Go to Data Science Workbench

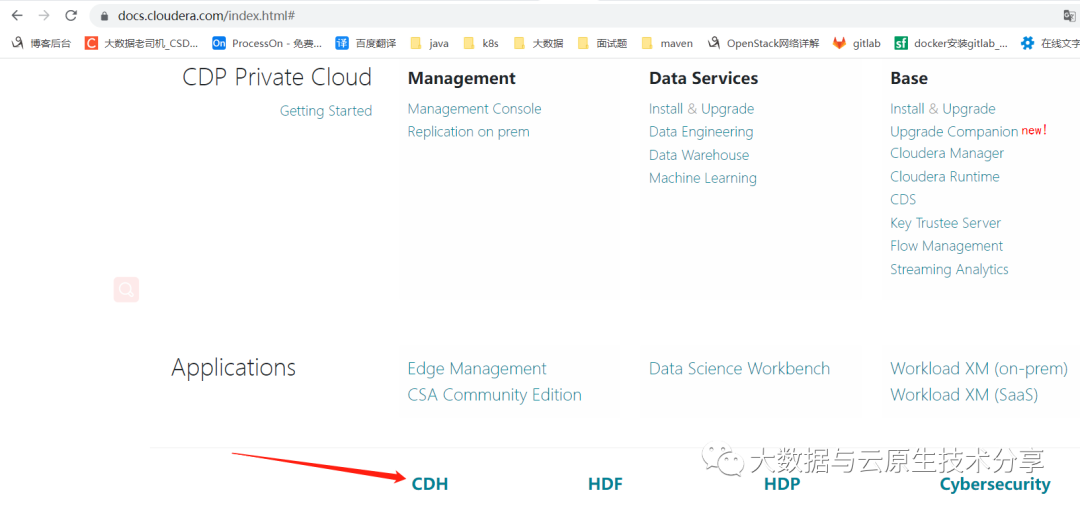(739, 369)
